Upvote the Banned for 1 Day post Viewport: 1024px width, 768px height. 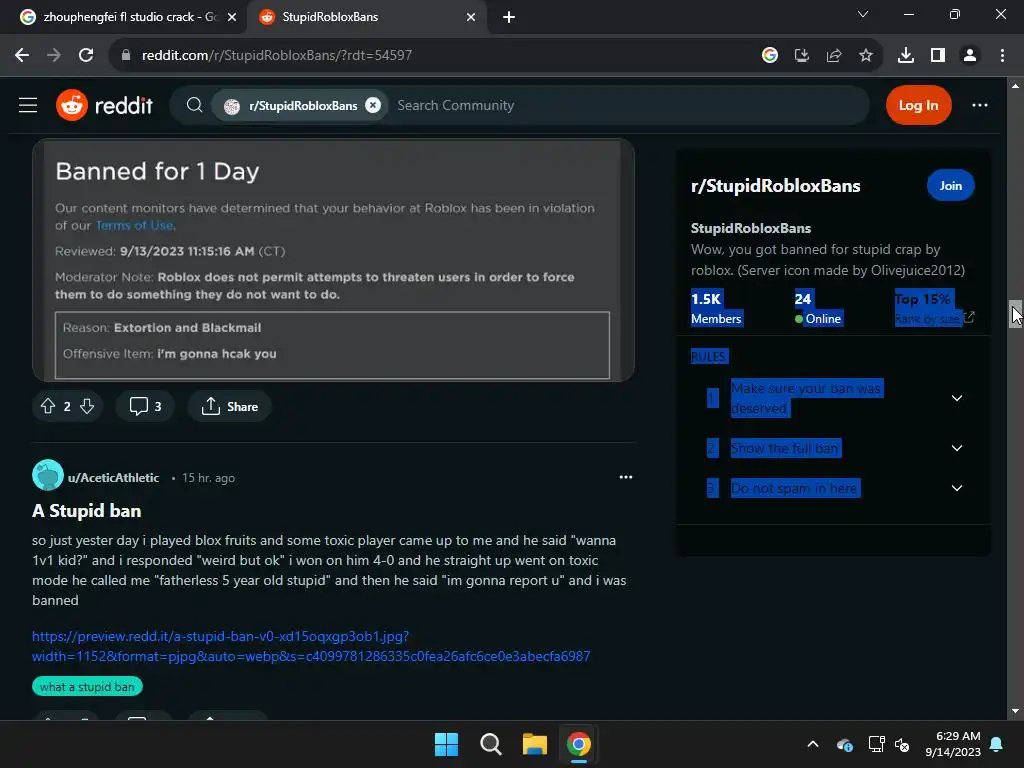[x=48, y=406]
